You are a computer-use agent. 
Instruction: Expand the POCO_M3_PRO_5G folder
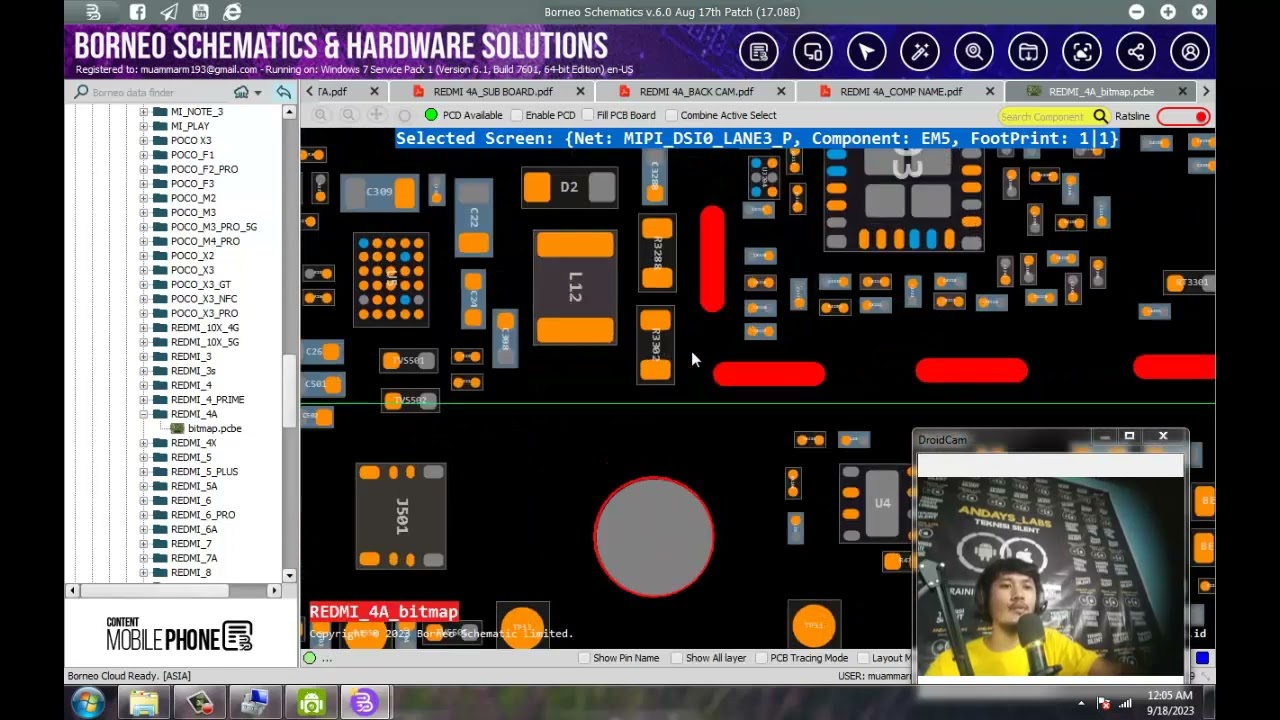[144, 227]
